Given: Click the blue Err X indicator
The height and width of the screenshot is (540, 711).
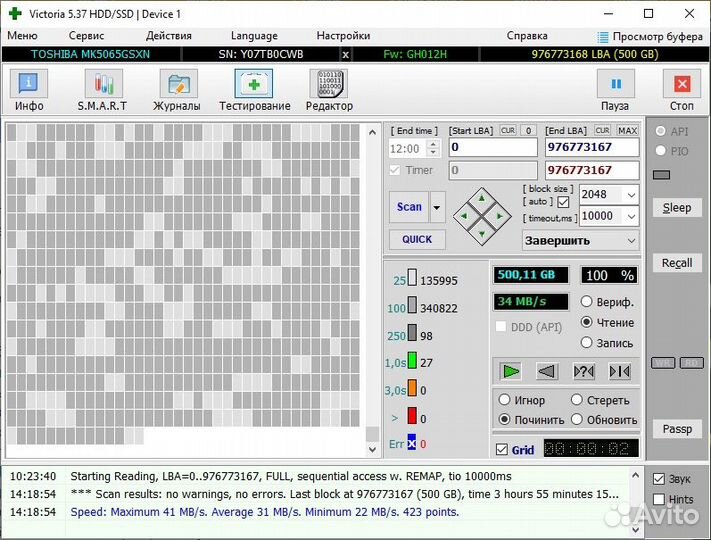Looking at the screenshot, I should tap(411, 442).
